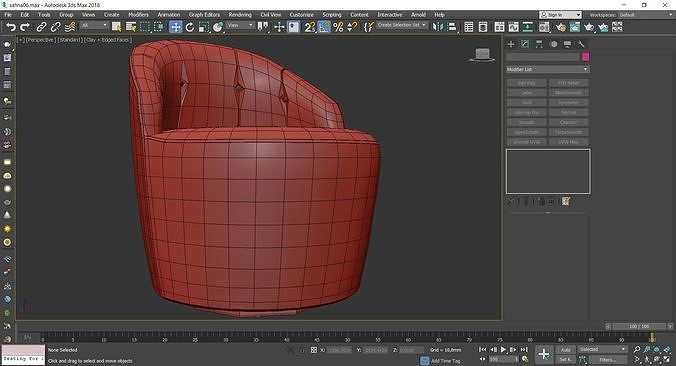The image size is (676, 366).
Task: Click the Go to End playback button
Action: [x=523, y=350]
